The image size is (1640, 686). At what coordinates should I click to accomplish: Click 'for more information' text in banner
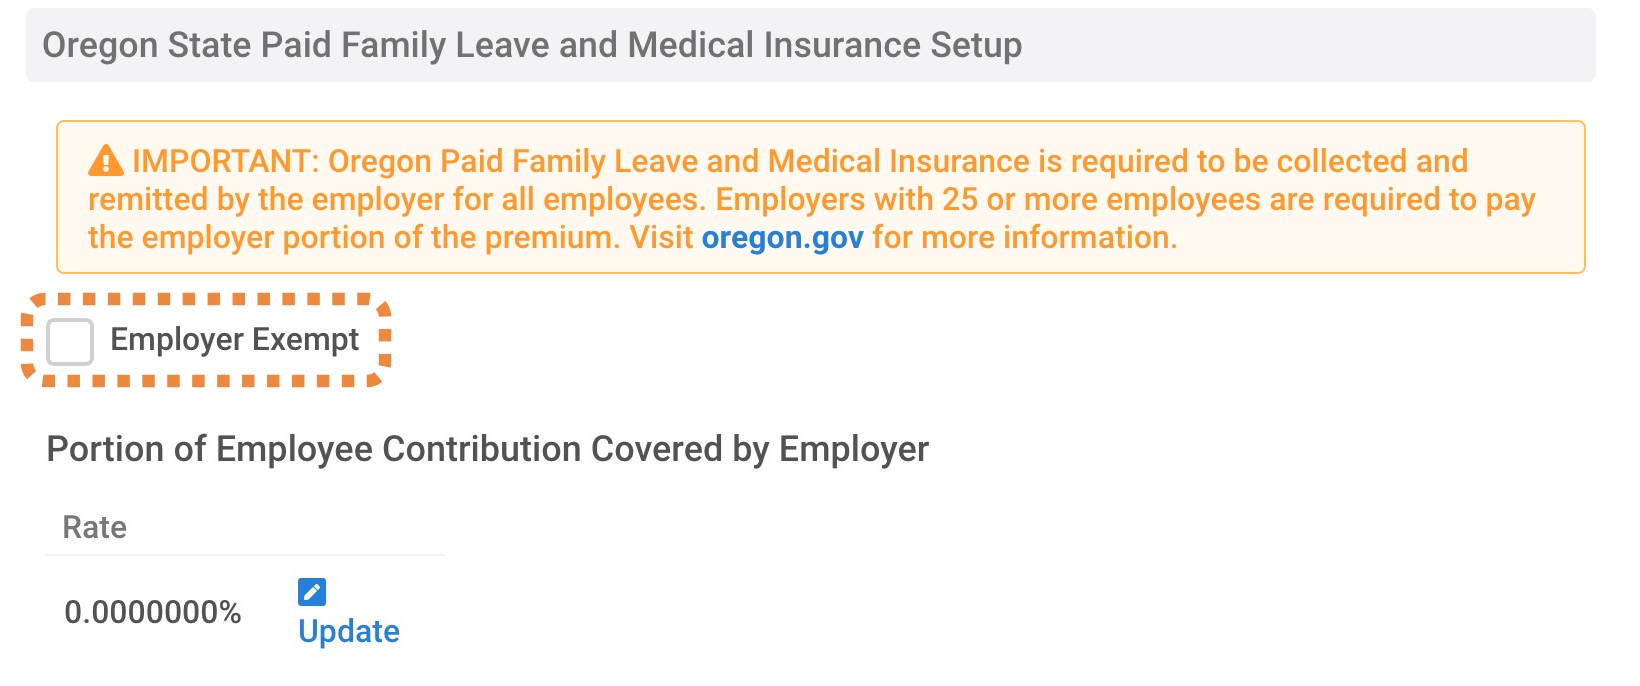1025,238
